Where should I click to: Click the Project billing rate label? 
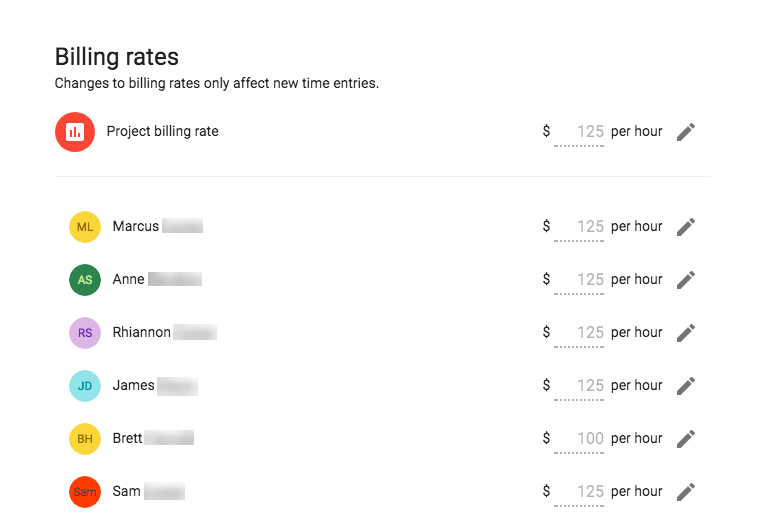click(163, 131)
